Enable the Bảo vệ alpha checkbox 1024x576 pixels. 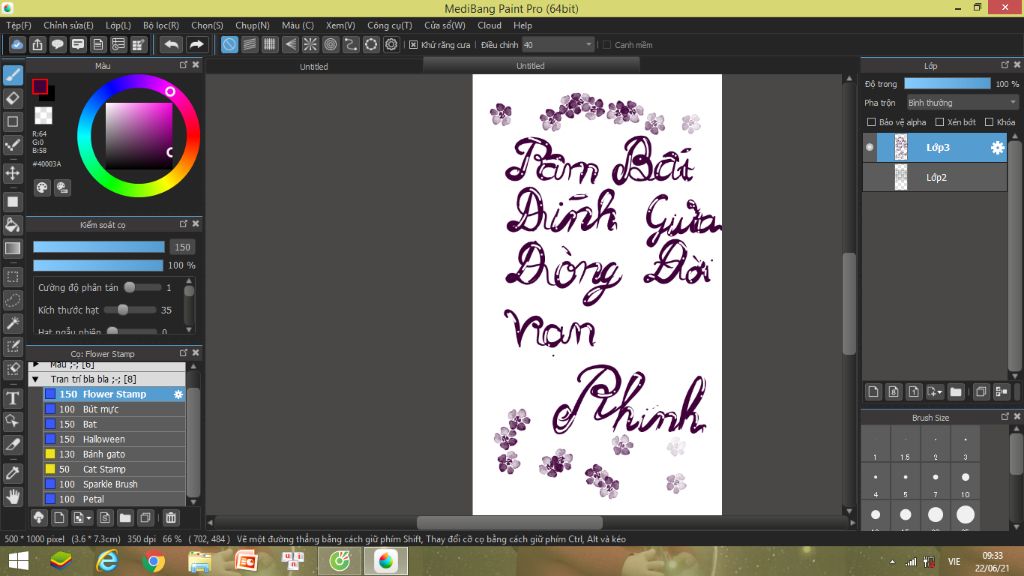tap(871, 122)
